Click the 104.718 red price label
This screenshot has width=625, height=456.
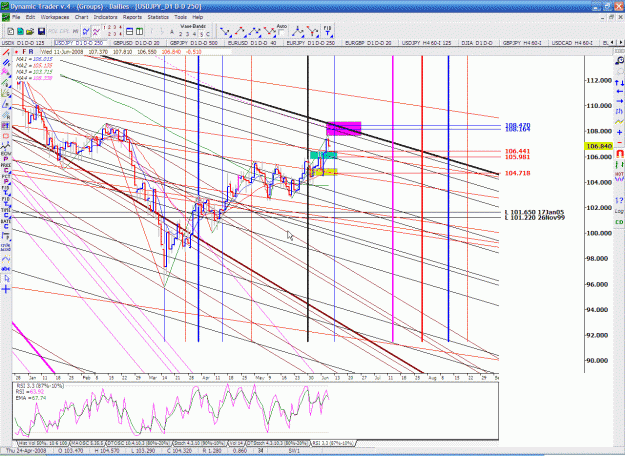[517, 173]
